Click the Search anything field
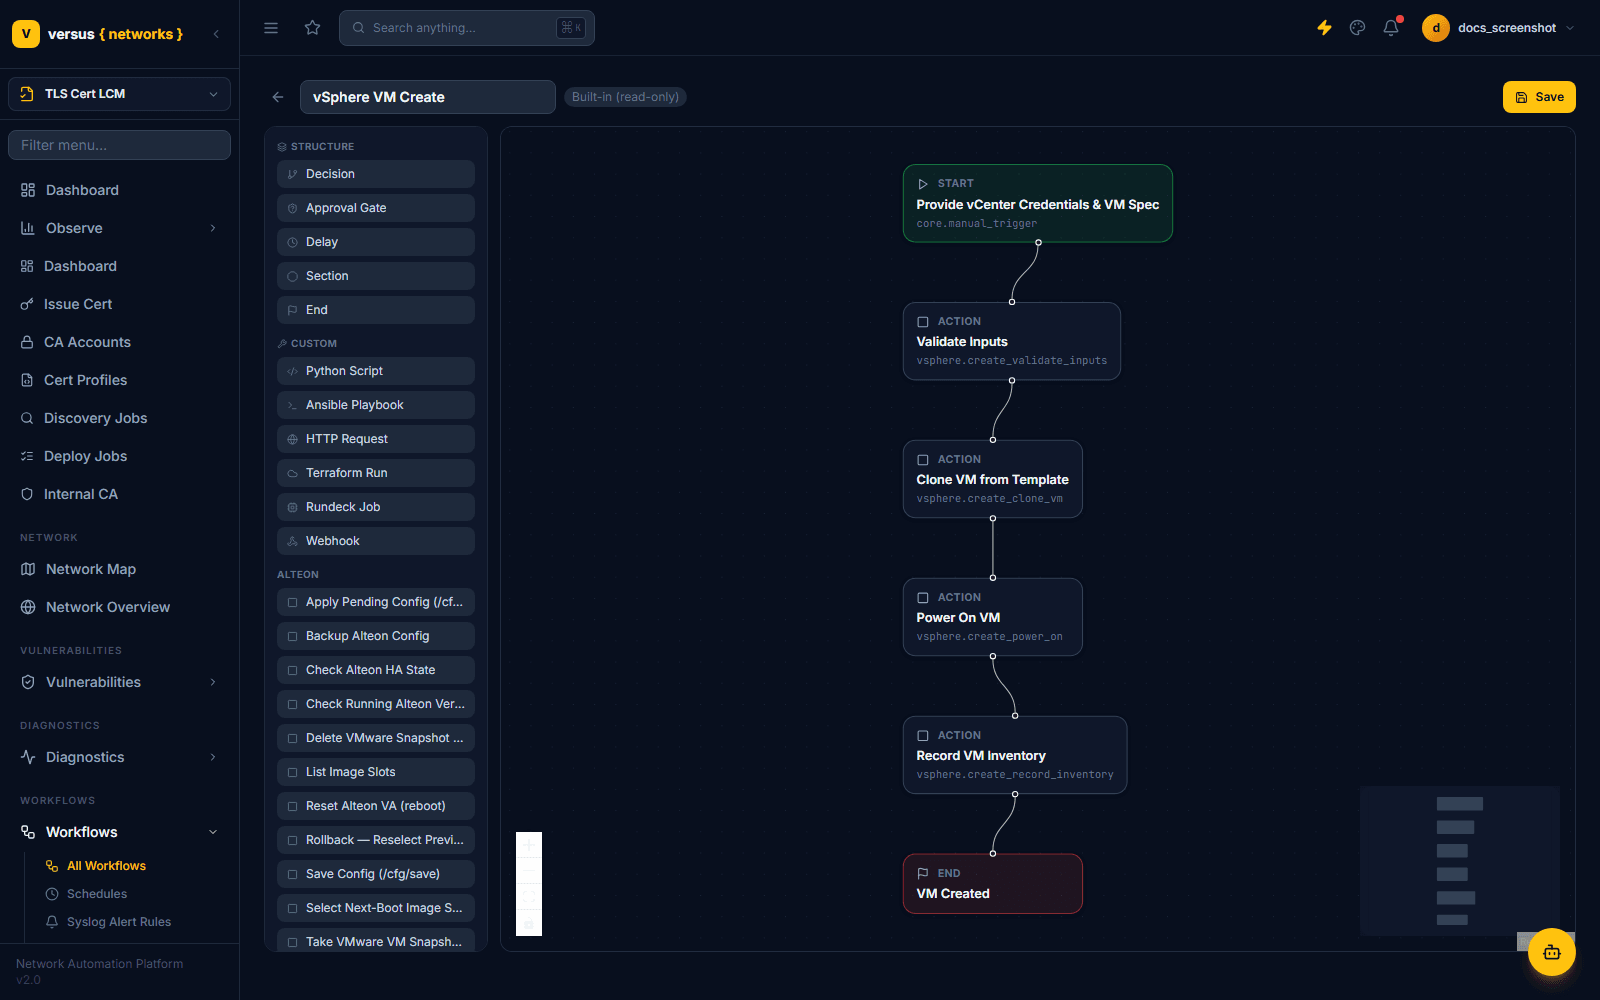This screenshot has width=1600, height=1000. [467, 28]
